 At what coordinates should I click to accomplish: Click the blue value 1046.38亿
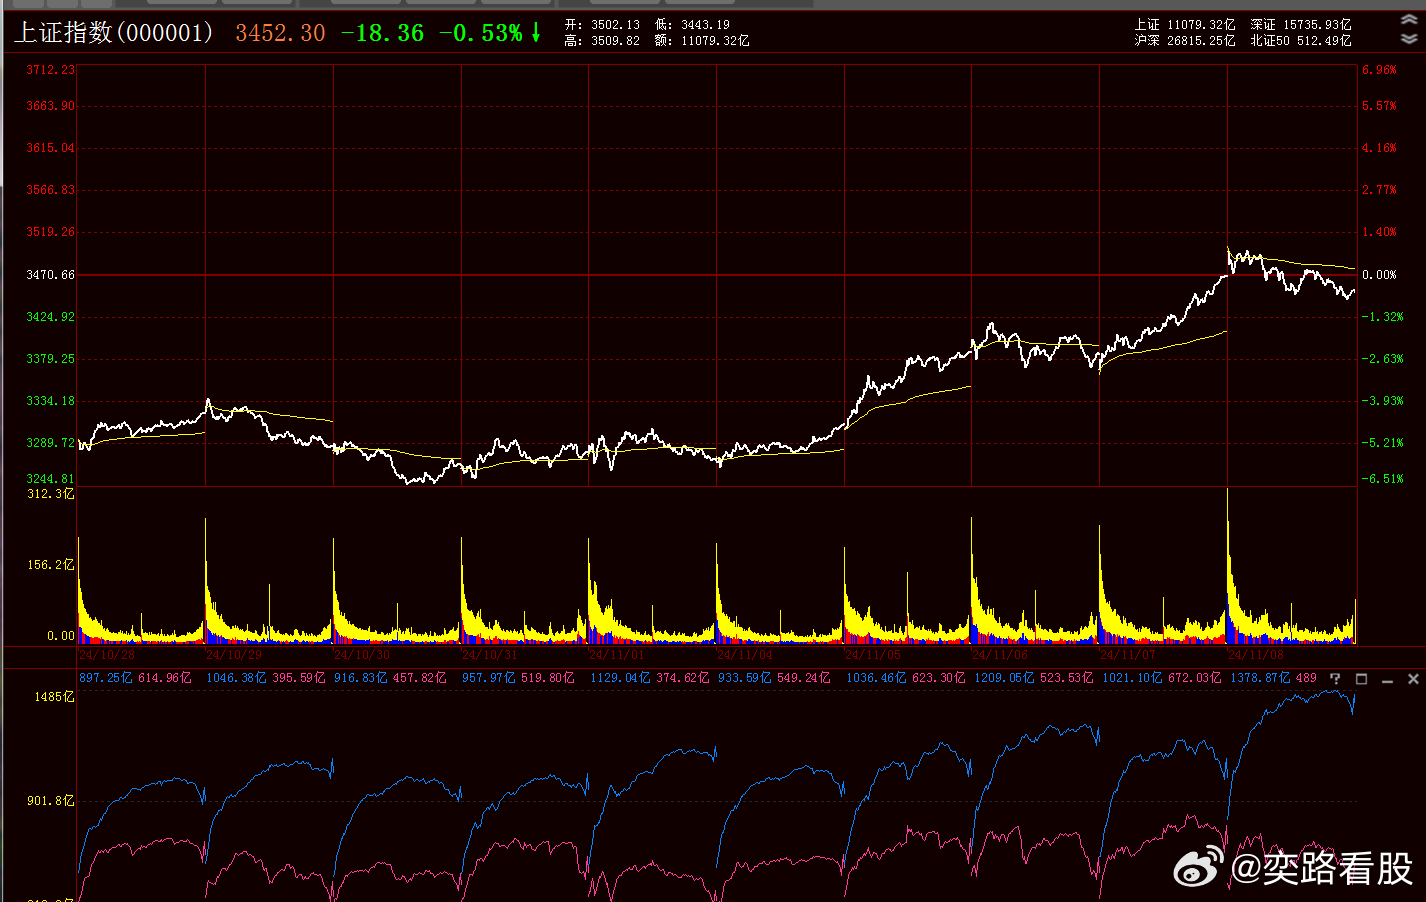237,678
